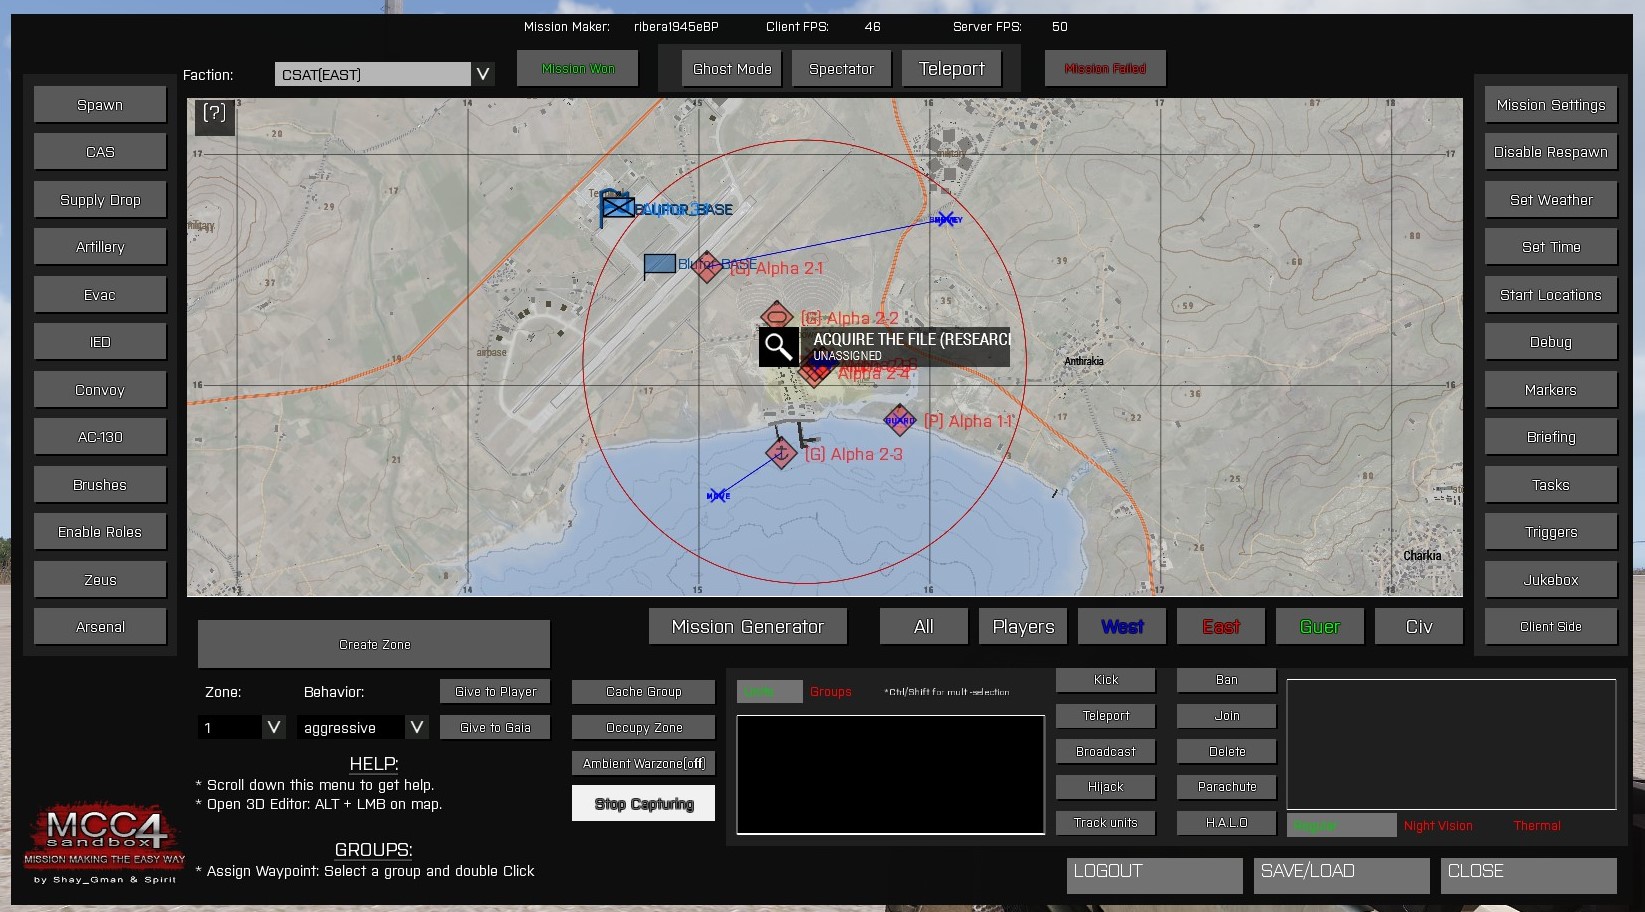
Task: Filter map markers to Civ
Action: [1419, 627]
